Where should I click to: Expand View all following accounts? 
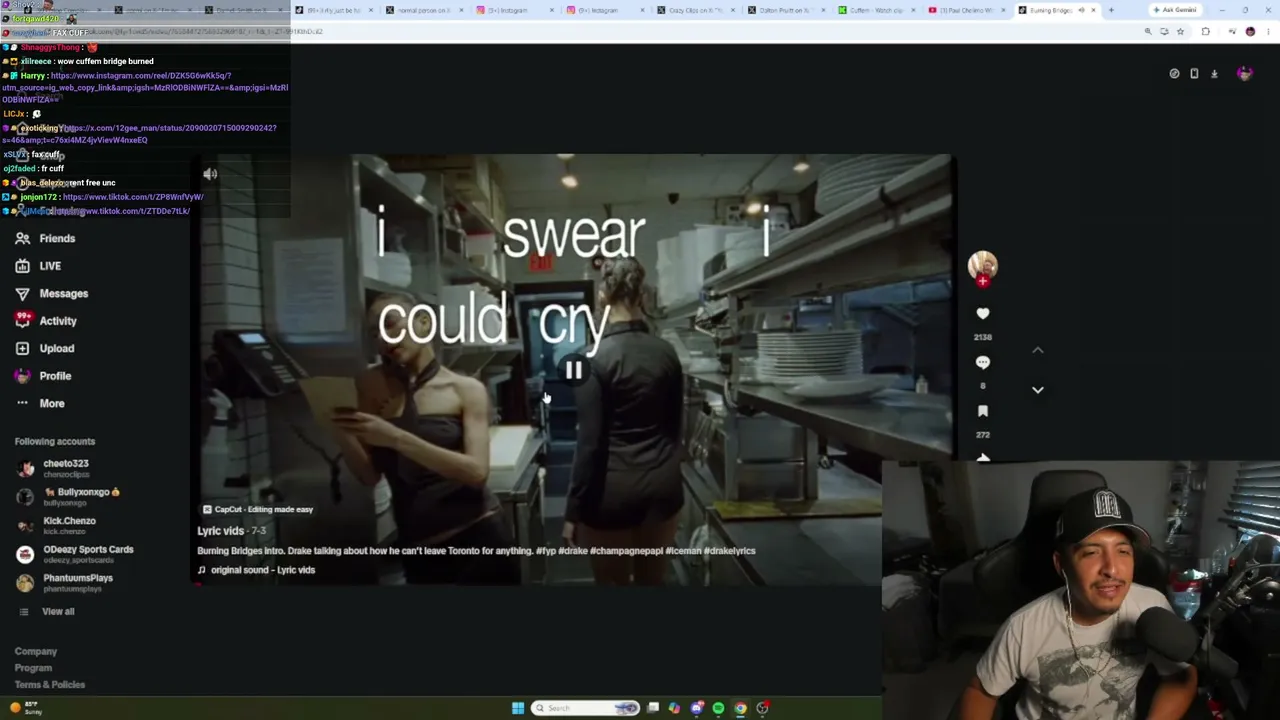pos(47,611)
